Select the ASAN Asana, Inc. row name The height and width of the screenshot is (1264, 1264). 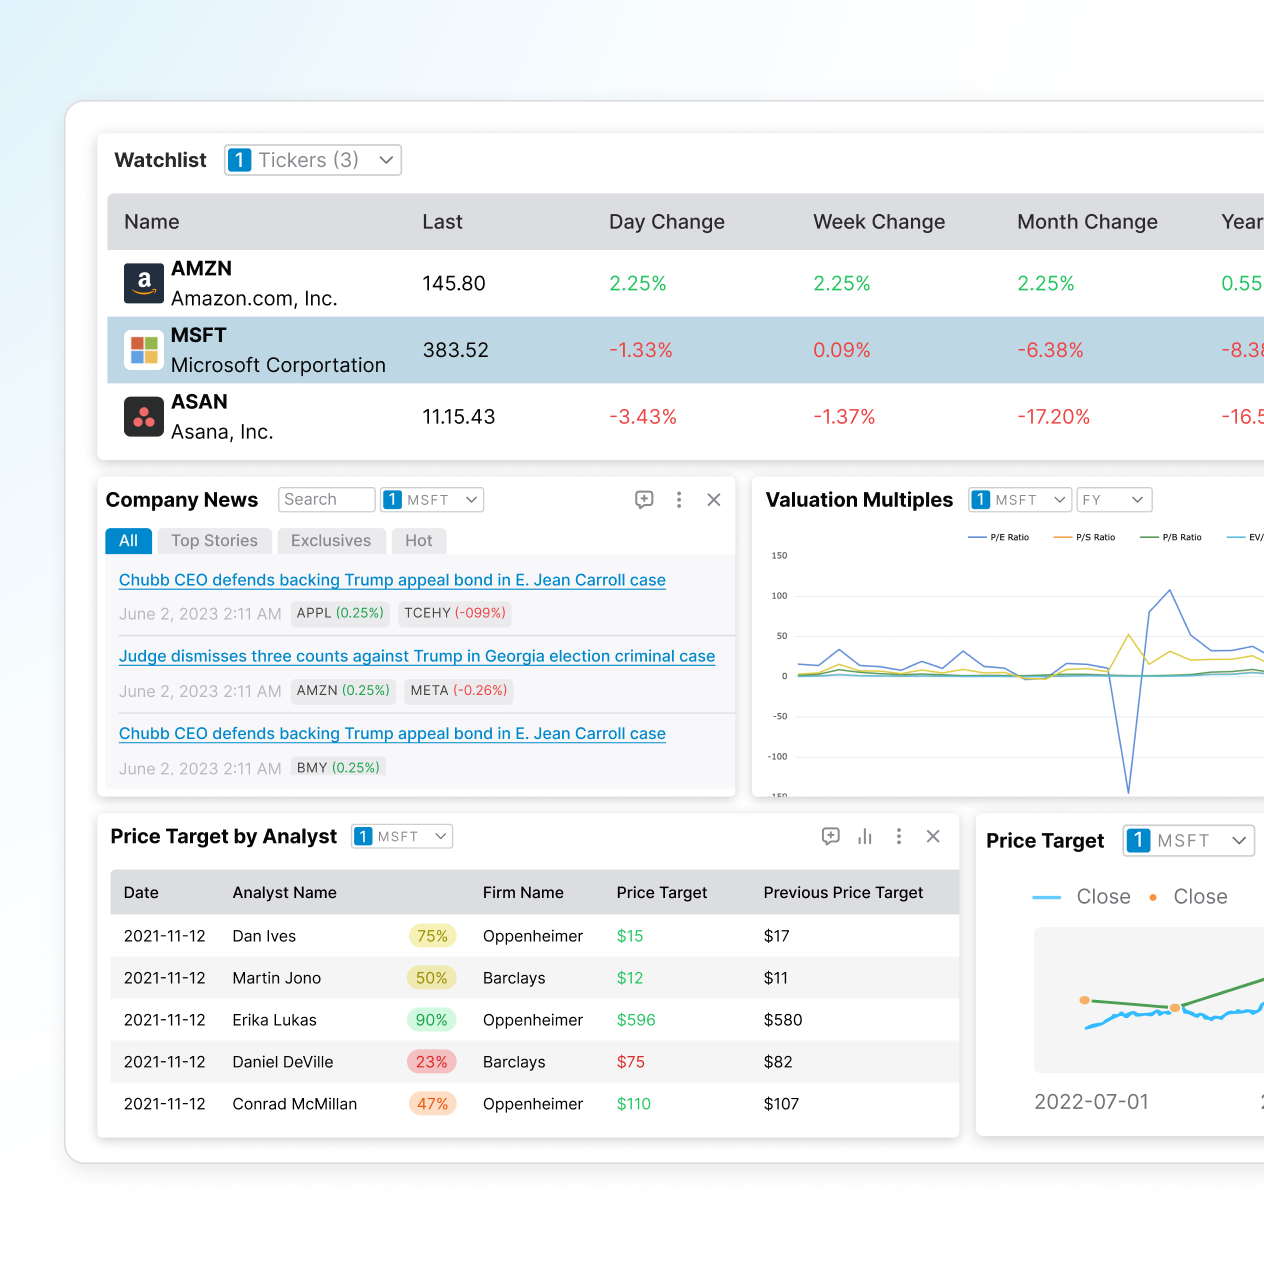tap(222, 417)
